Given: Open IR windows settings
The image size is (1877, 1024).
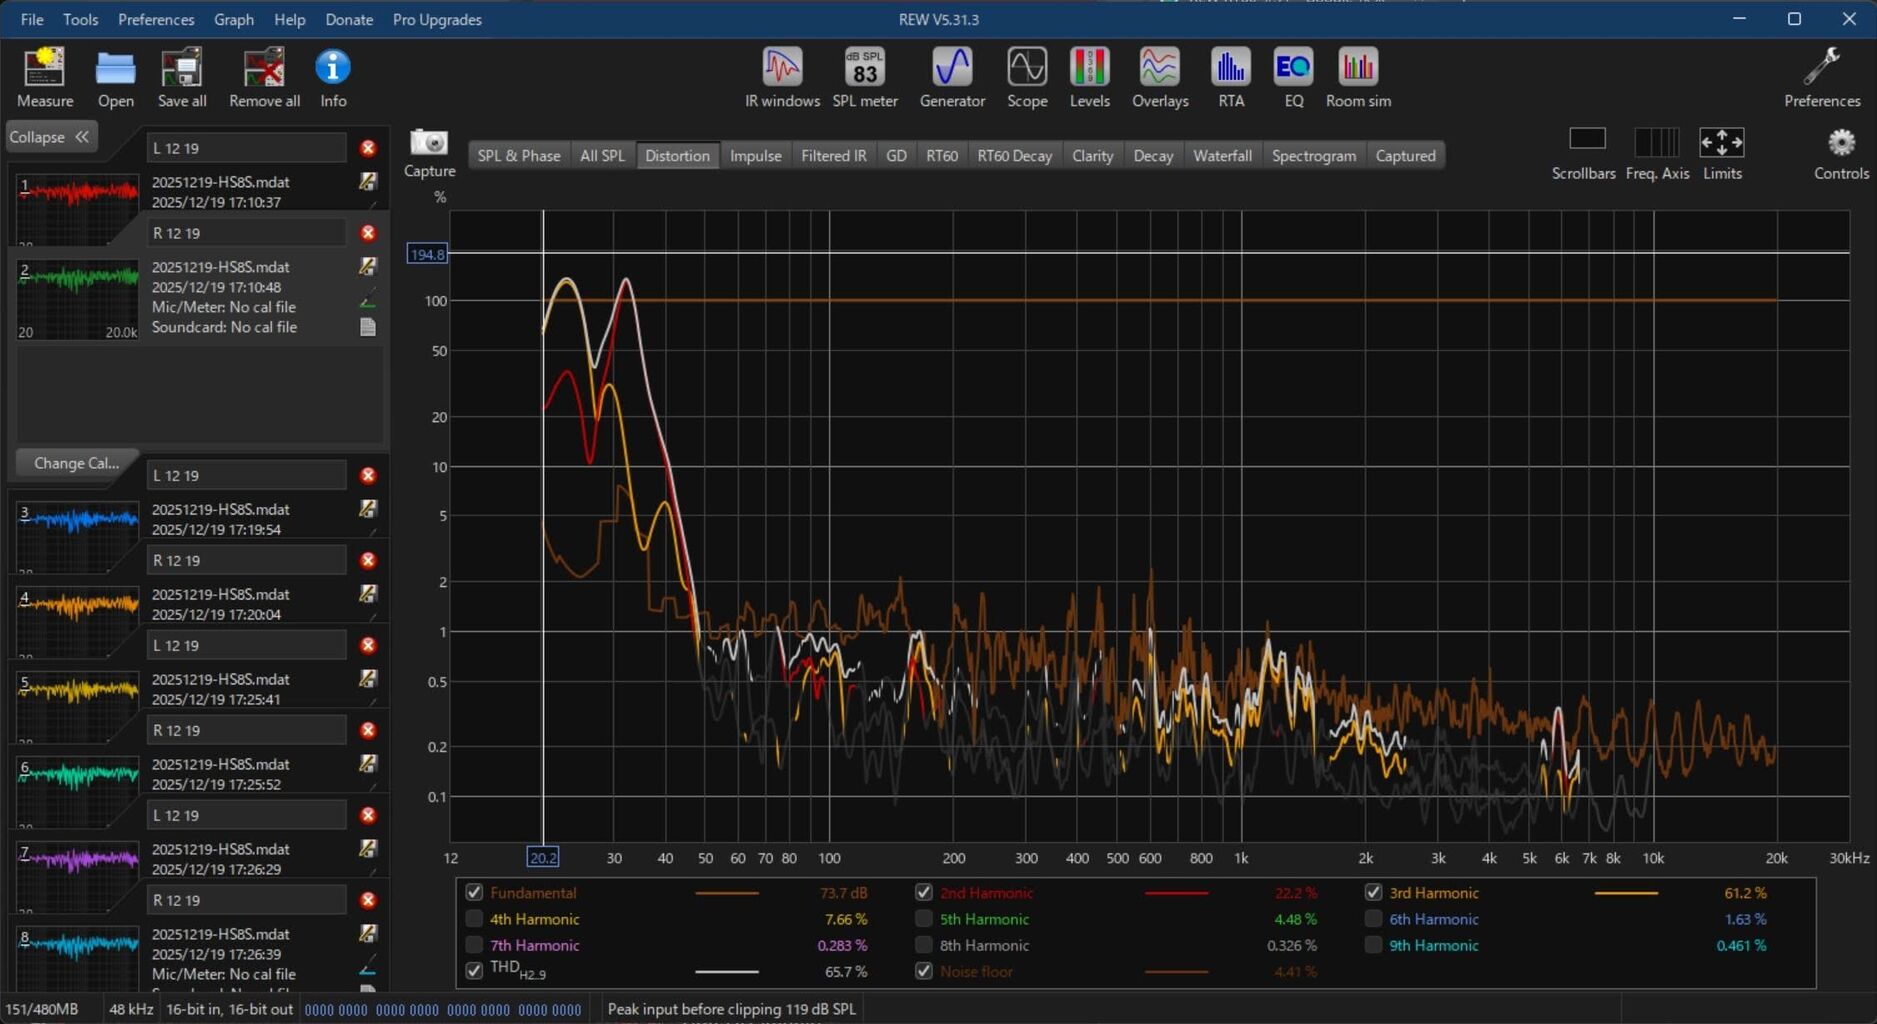Looking at the screenshot, I should [x=782, y=77].
